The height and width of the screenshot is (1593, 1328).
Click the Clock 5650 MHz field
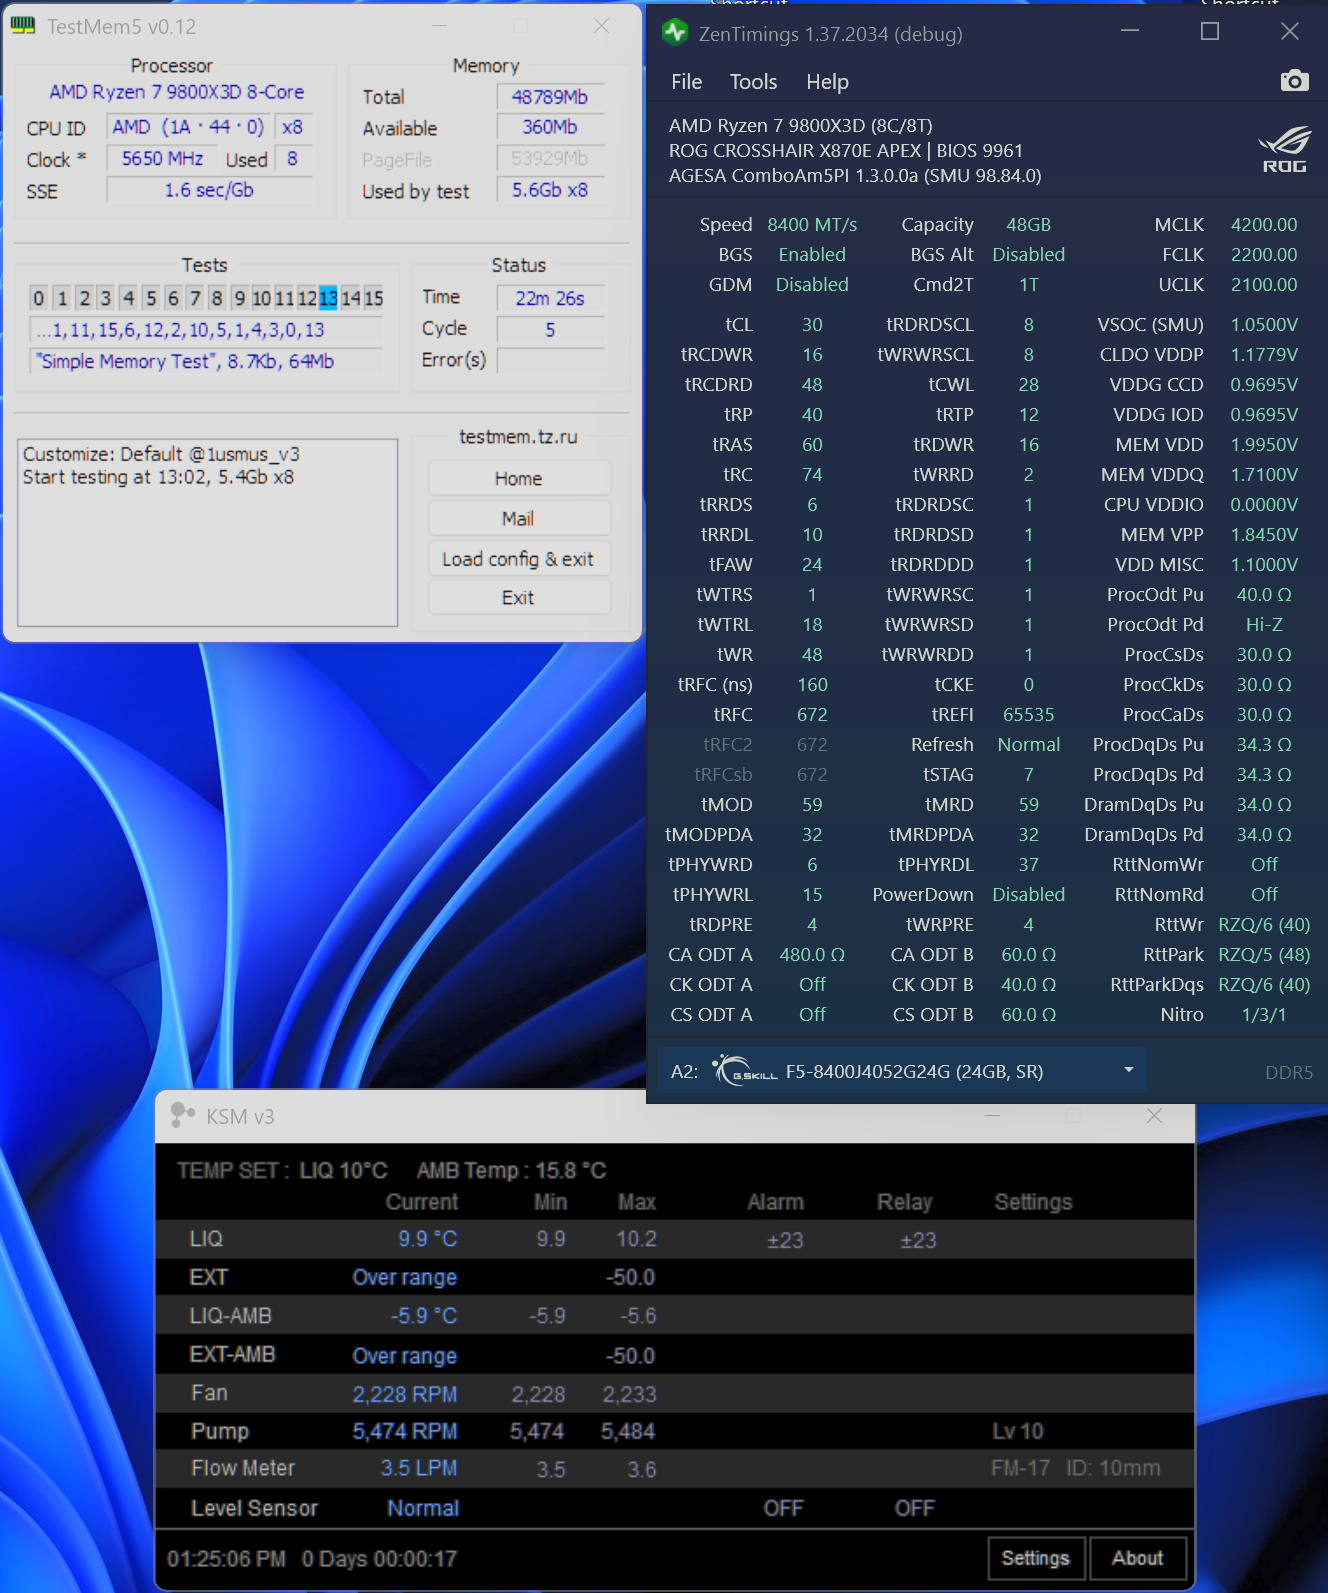tap(162, 159)
